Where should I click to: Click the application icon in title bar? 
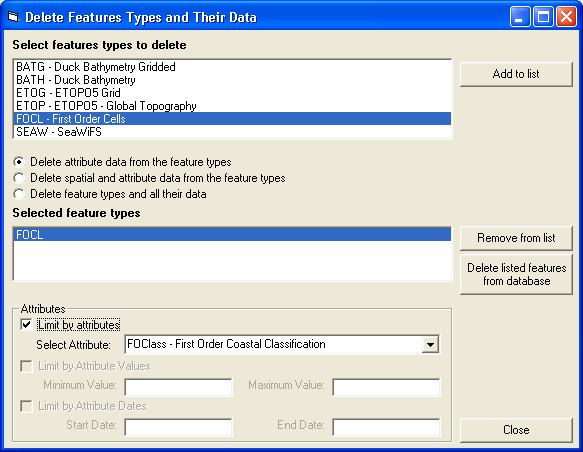[13, 17]
